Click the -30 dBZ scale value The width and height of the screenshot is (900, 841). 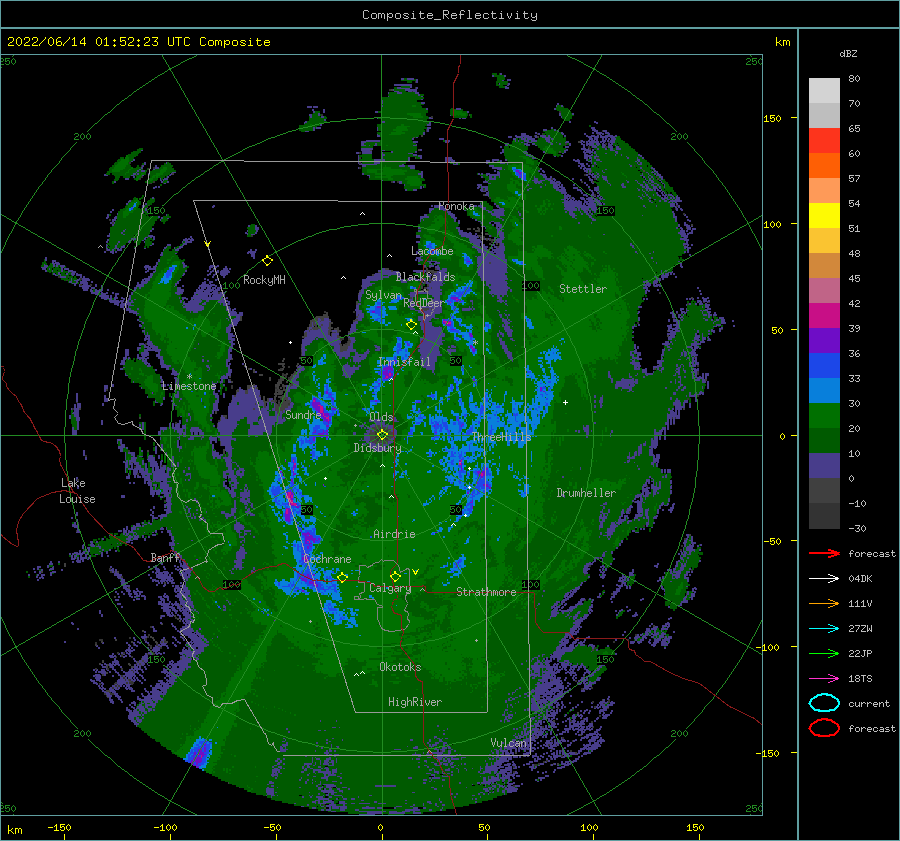[x=857, y=528]
